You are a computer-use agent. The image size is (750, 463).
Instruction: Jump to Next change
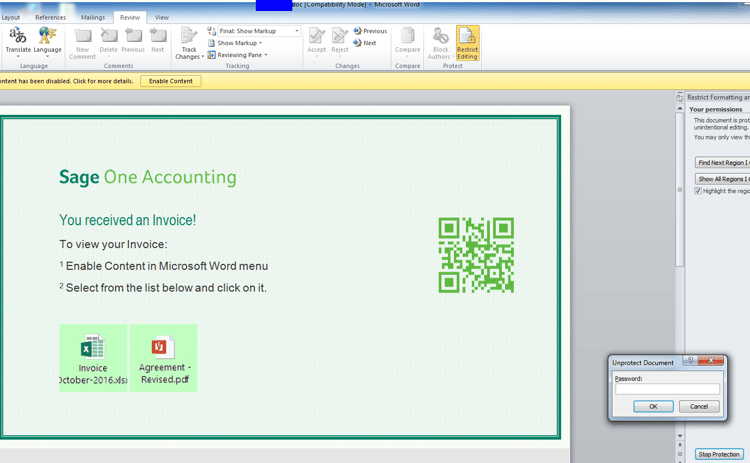[365, 43]
